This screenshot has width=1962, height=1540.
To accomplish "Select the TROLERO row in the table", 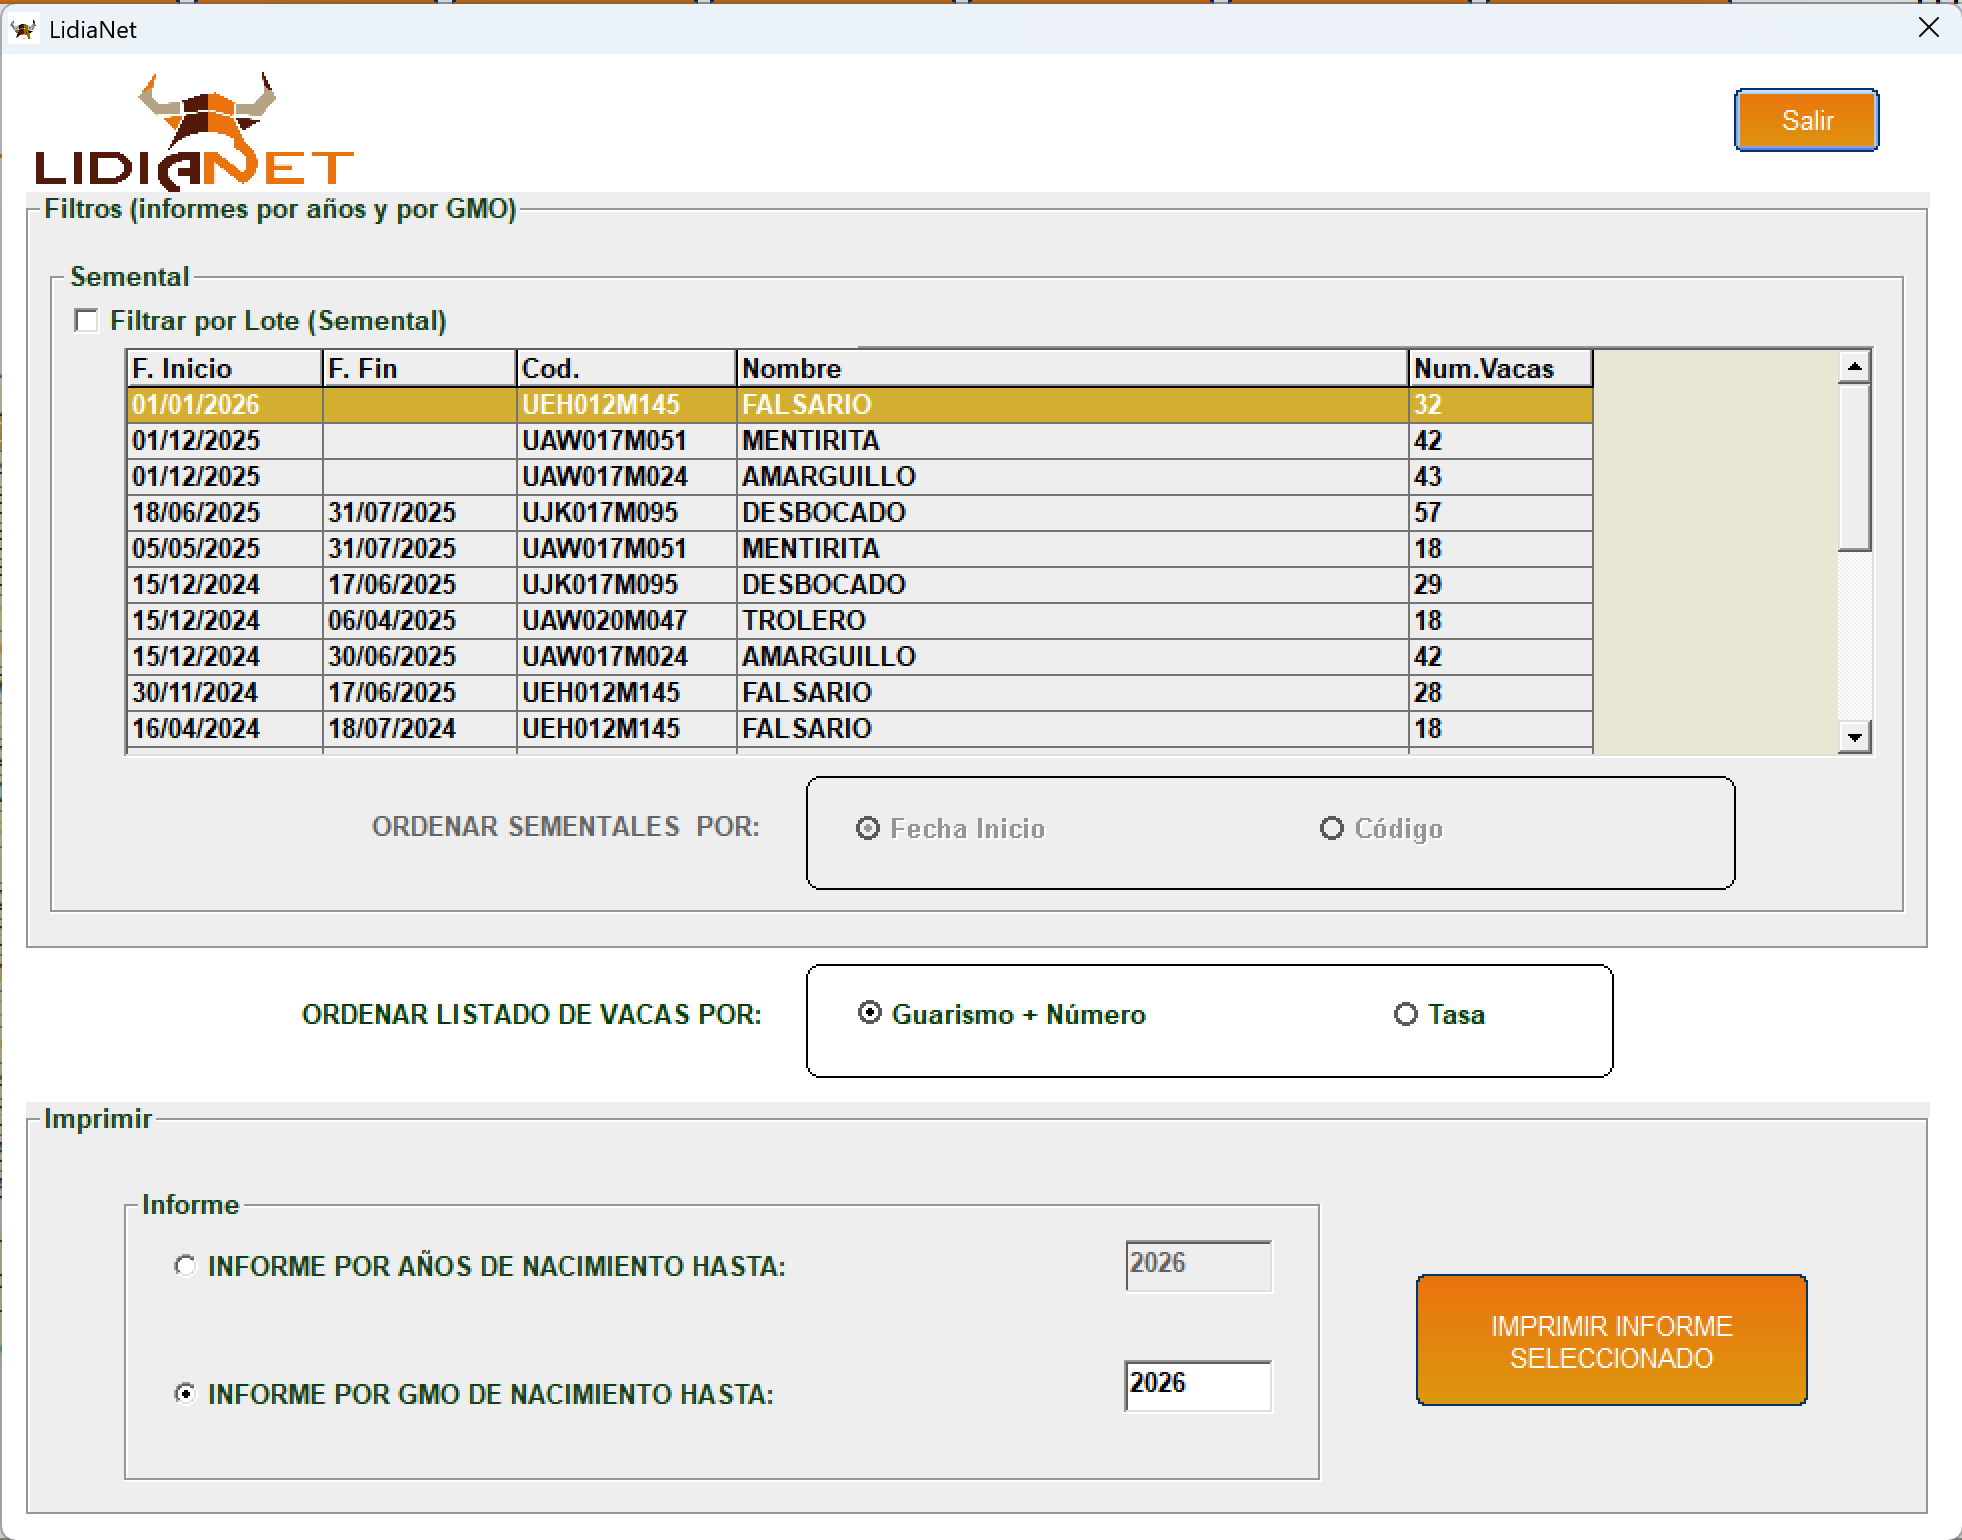I will 803,620.
